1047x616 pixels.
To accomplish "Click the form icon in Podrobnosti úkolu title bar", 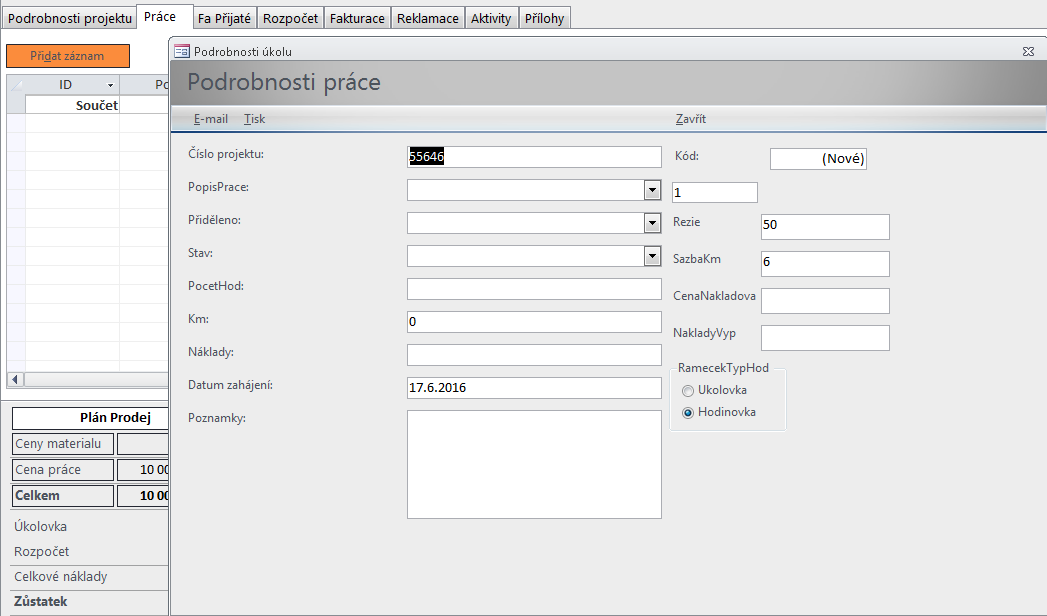I will coord(182,51).
